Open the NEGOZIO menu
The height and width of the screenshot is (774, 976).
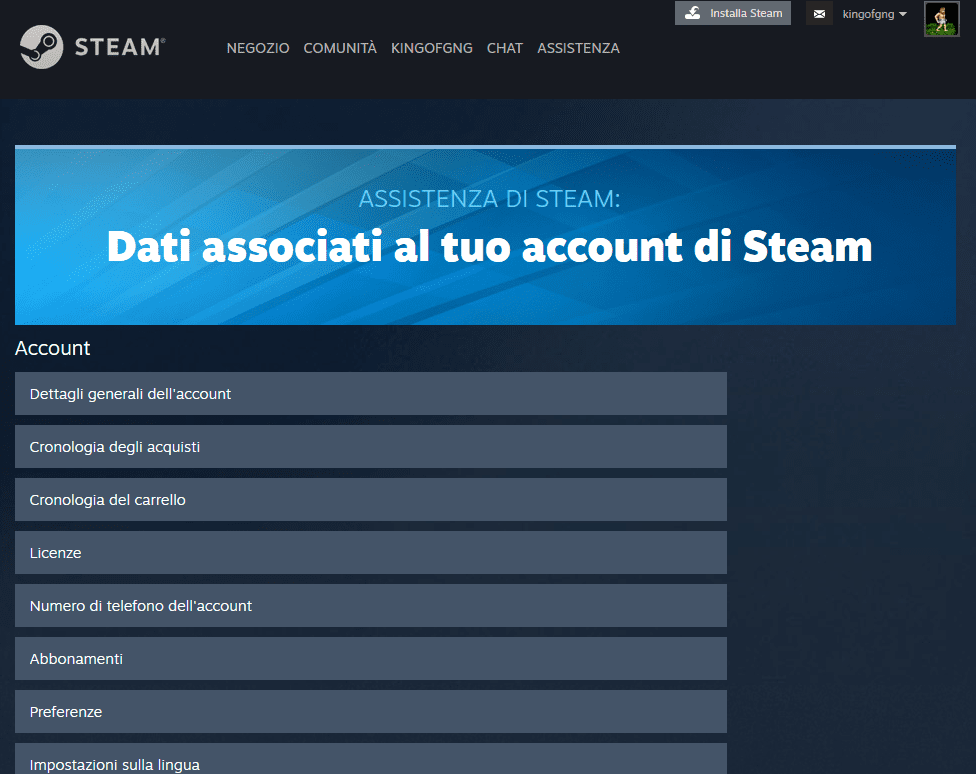pos(258,48)
